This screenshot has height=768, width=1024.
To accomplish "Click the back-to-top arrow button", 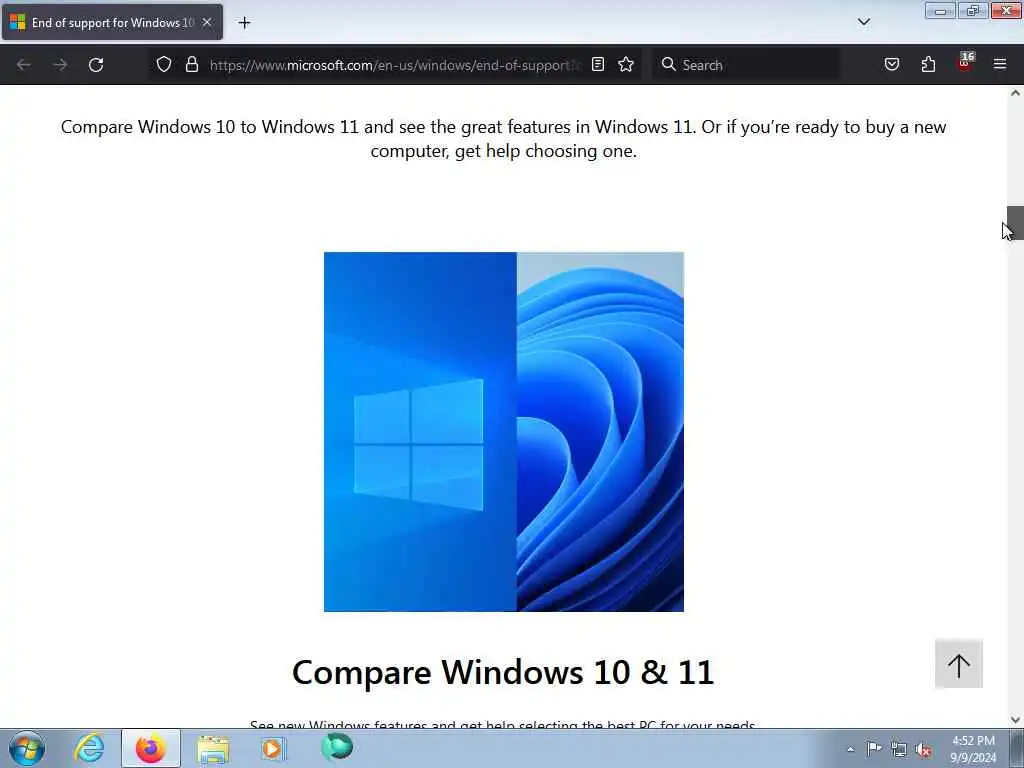I will [x=959, y=664].
